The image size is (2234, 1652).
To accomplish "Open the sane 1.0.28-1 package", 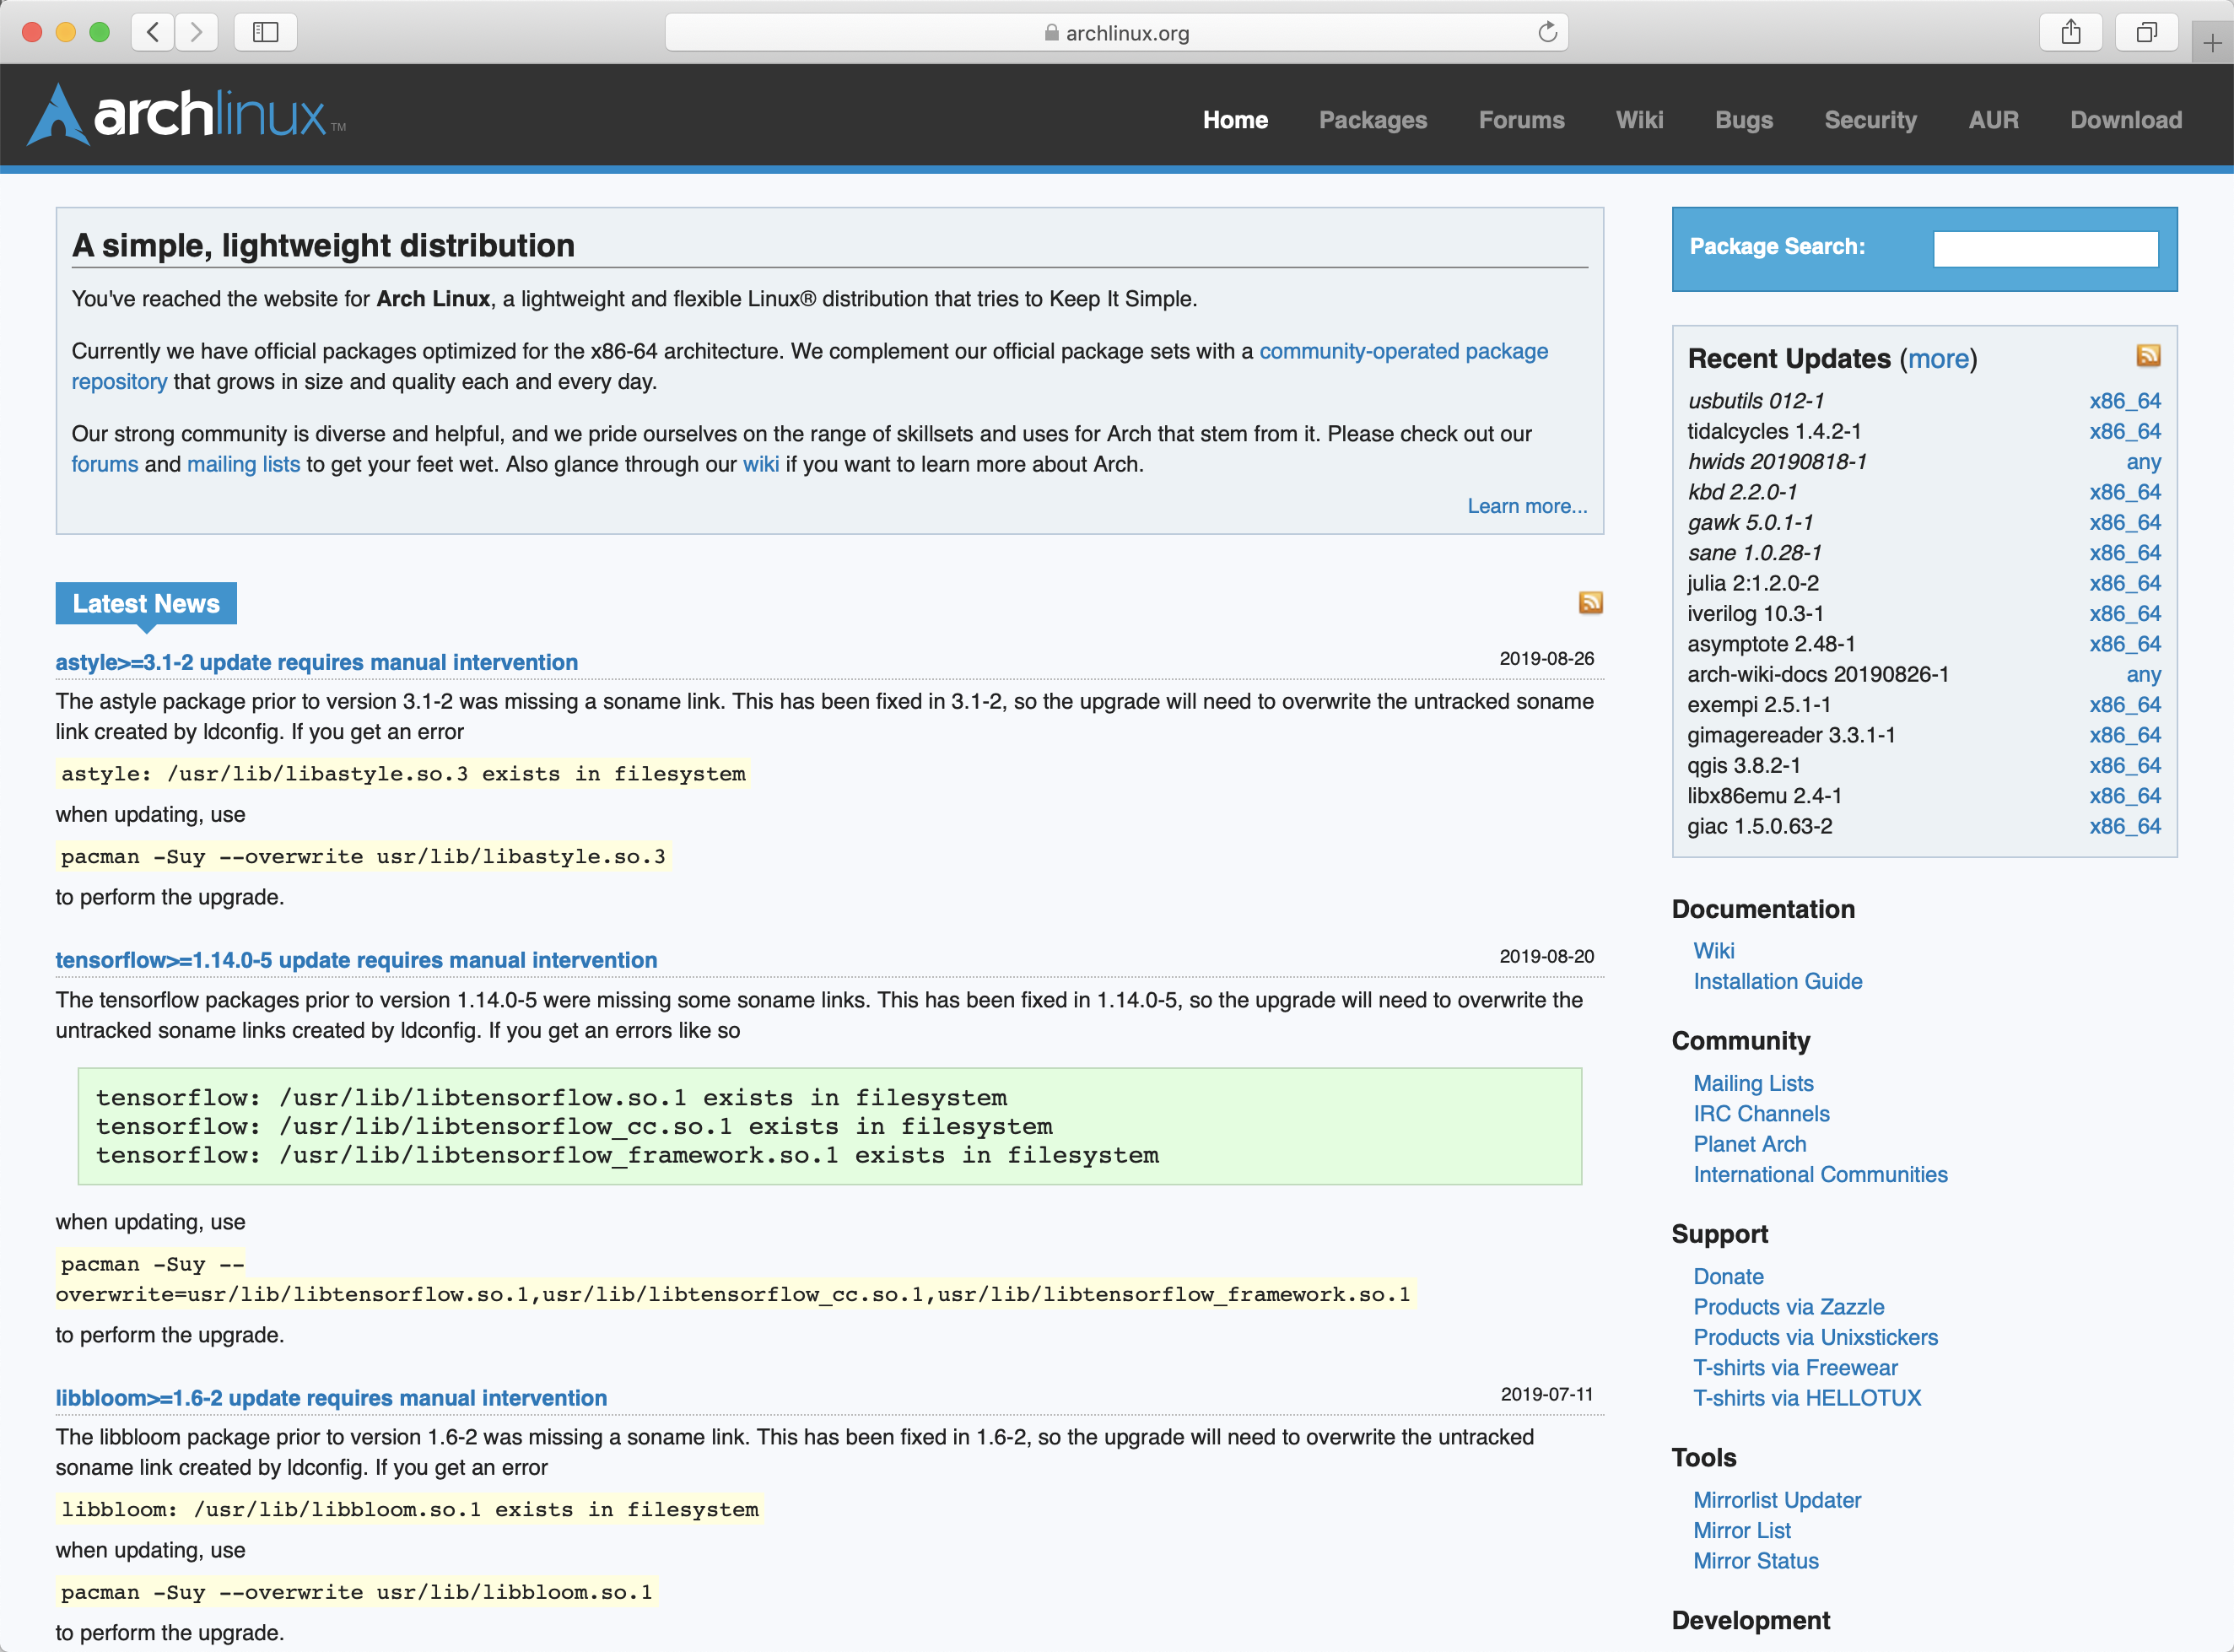I will pyautogui.click(x=1754, y=553).
